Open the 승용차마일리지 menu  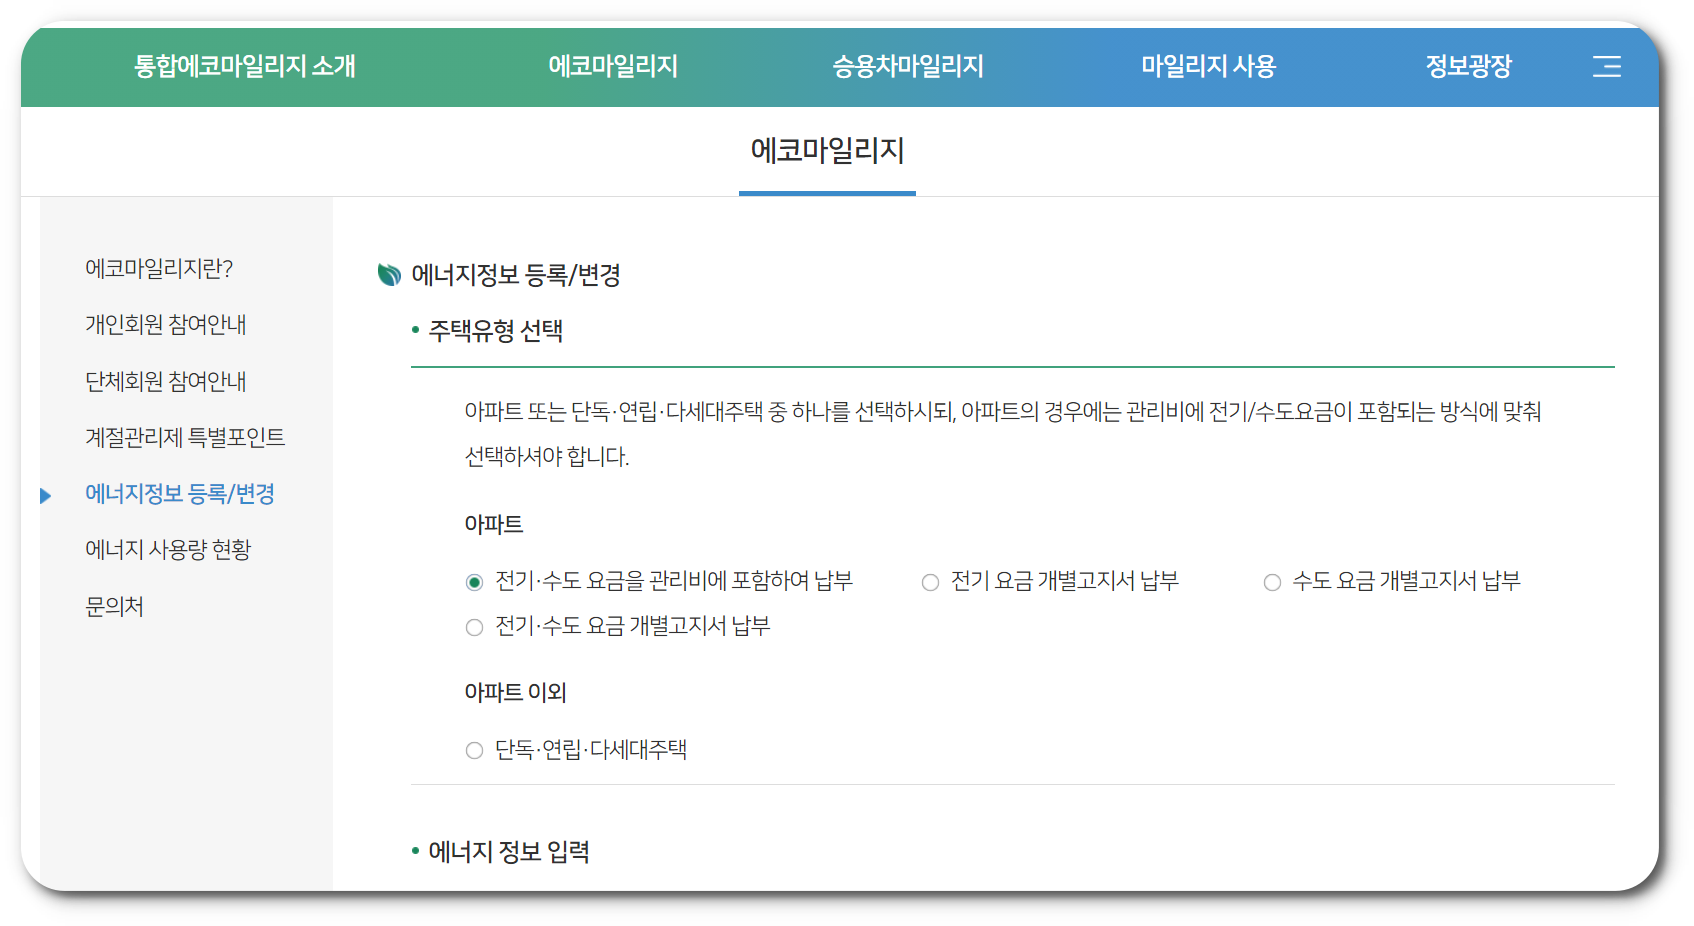point(908,66)
